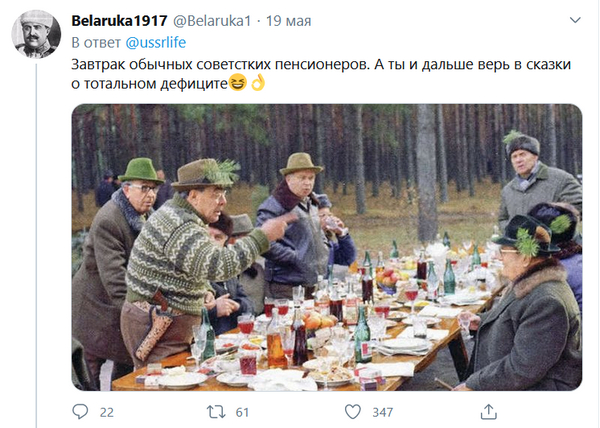Screen dimensions: 600x428
Task: Retweet this post using the retweet icon
Action: pyautogui.click(x=216, y=412)
